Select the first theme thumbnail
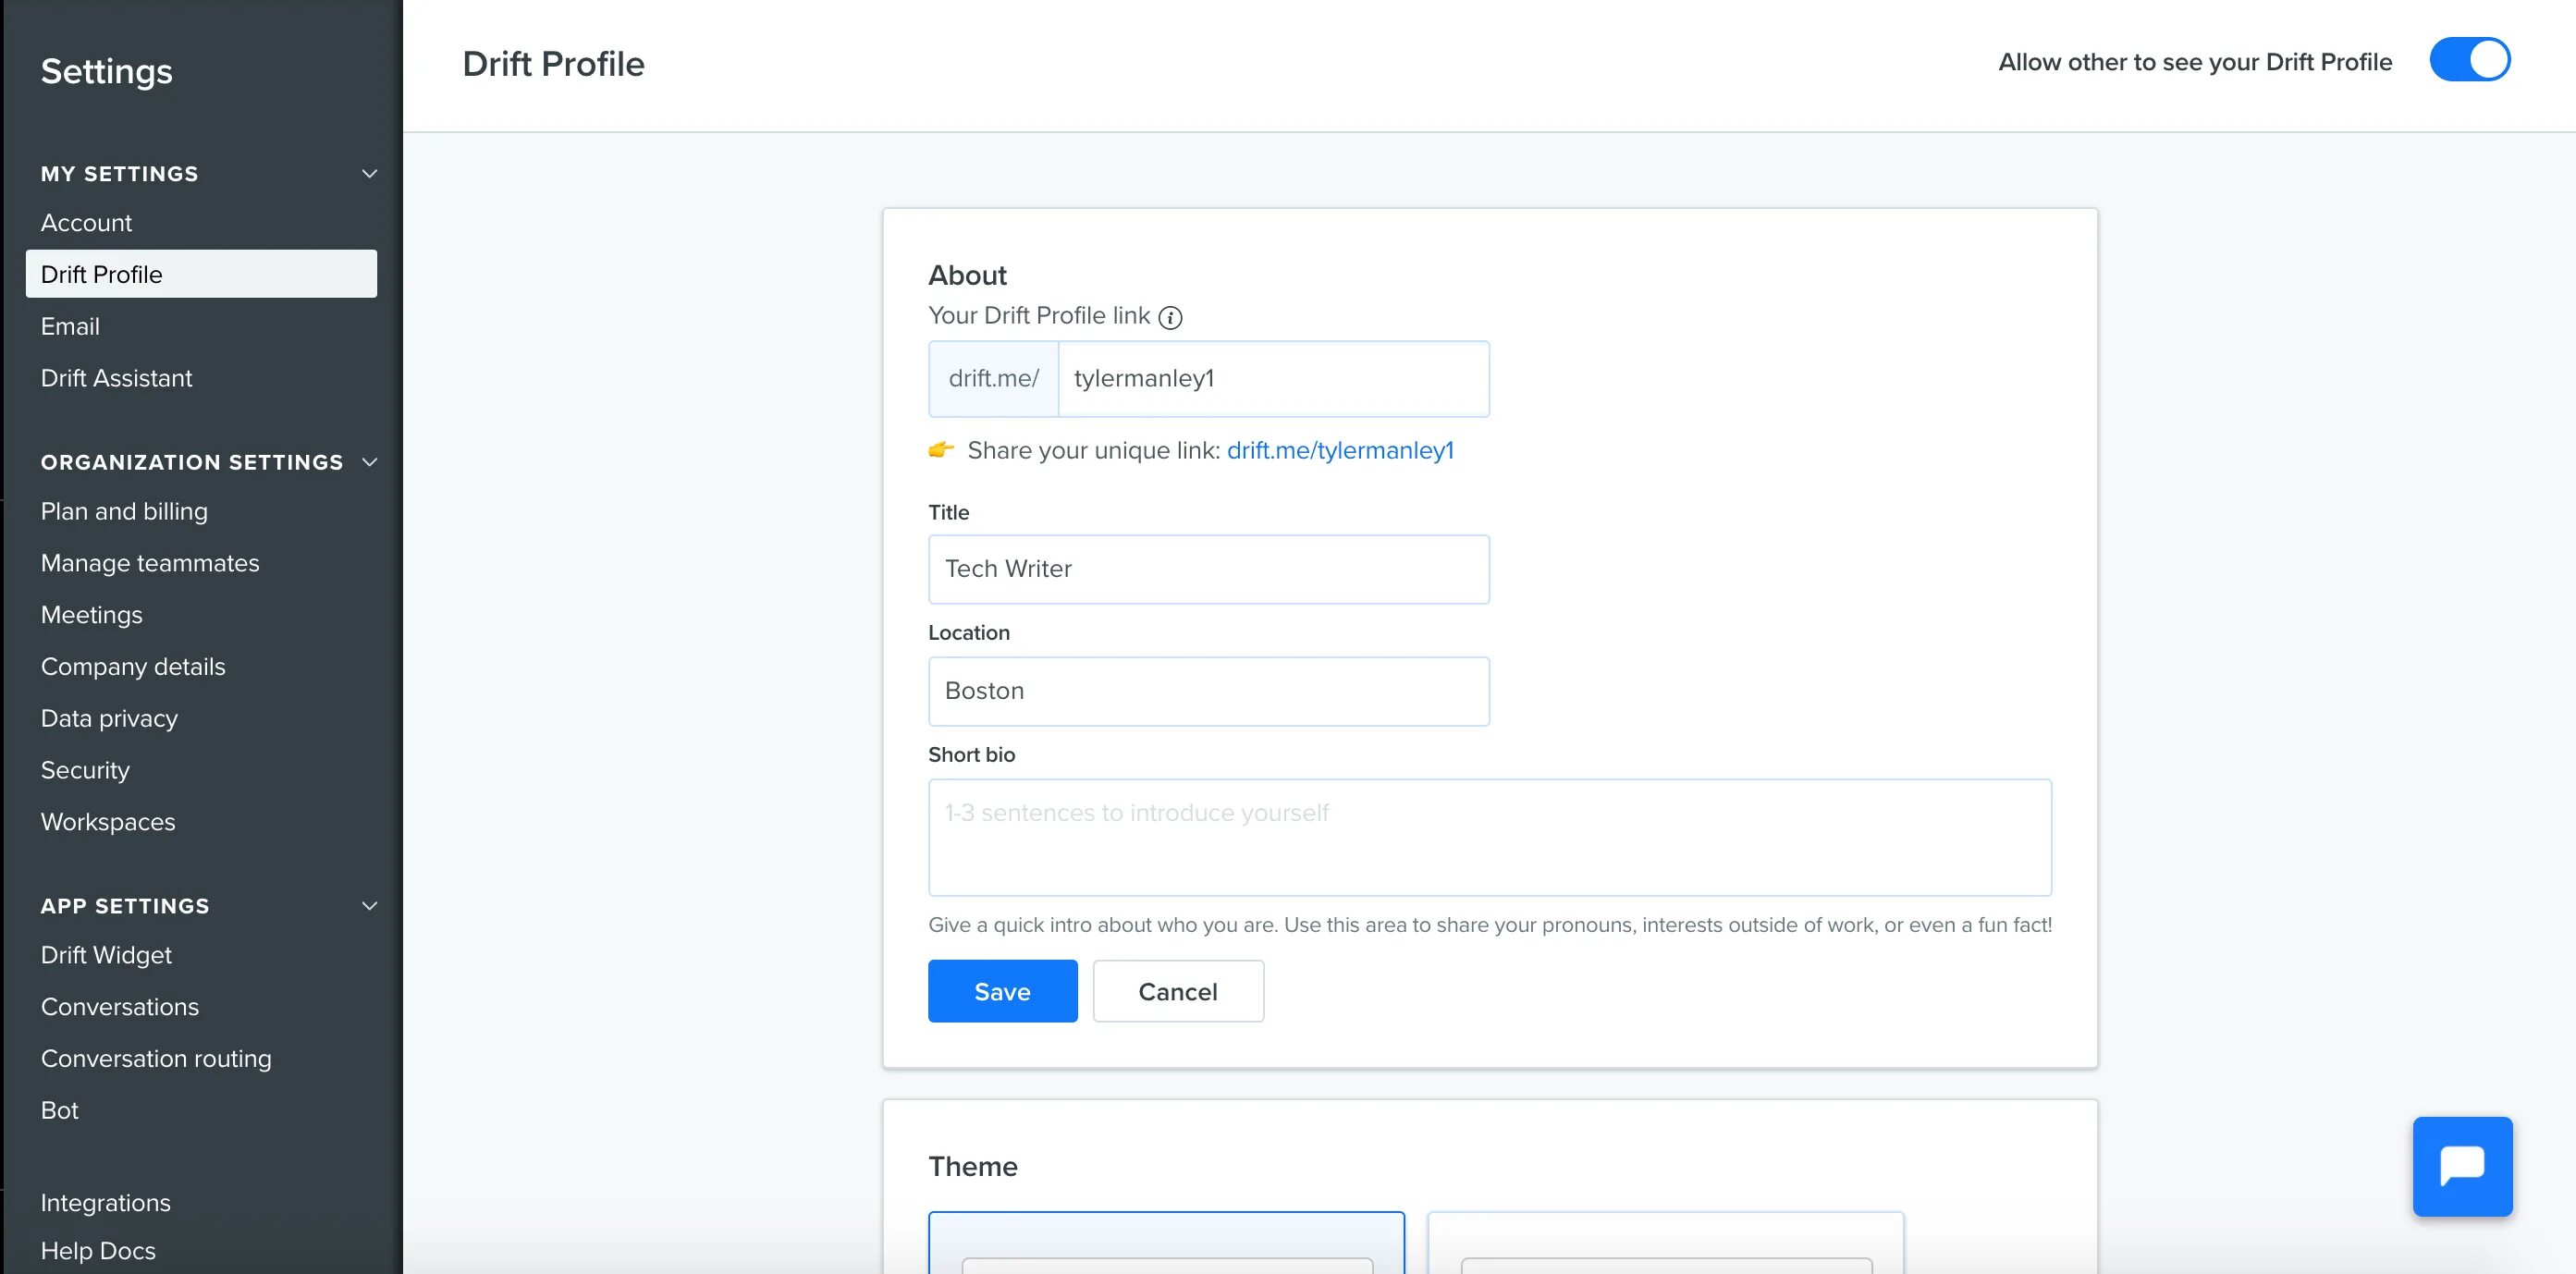The width and height of the screenshot is (2576, 1274). click(x=1166, y=1242)
